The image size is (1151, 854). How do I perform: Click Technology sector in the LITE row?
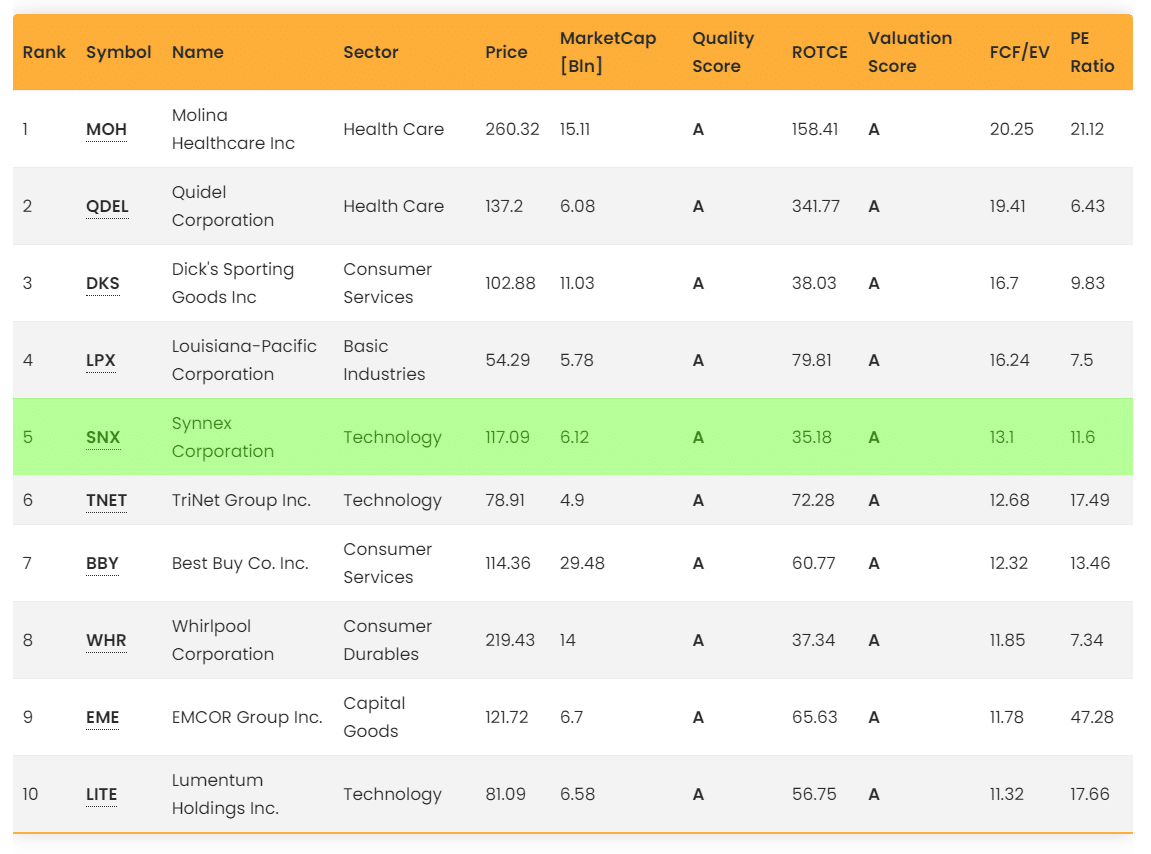[393, 795]
